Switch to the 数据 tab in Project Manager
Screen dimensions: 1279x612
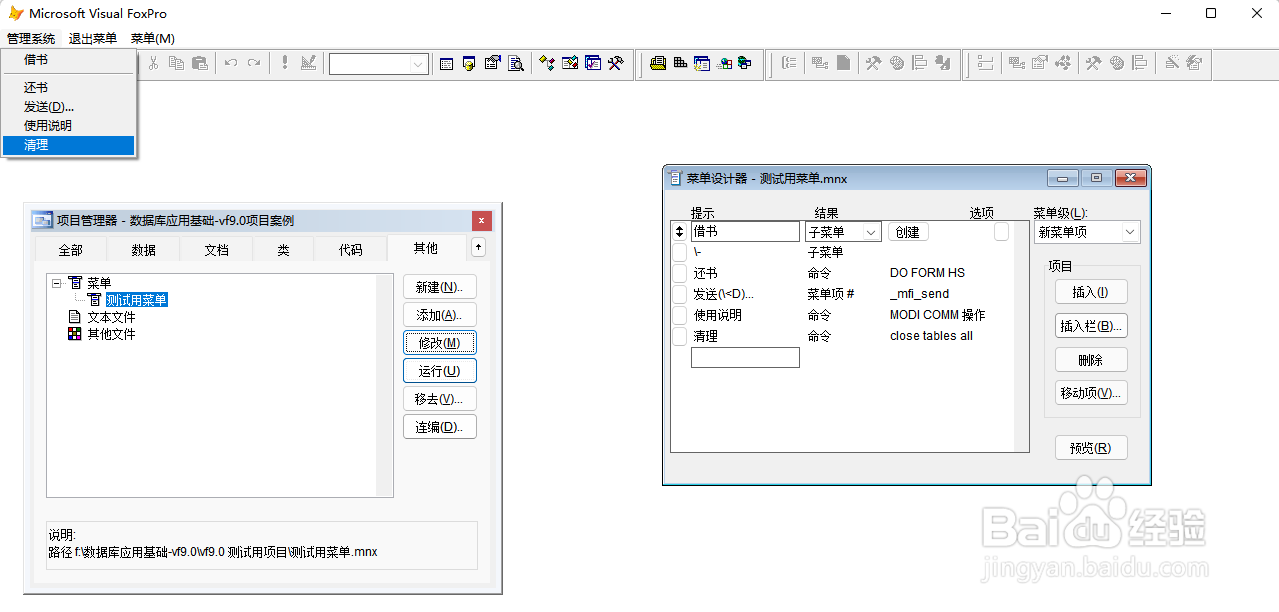pyautogui.click(x=144, y=250)
